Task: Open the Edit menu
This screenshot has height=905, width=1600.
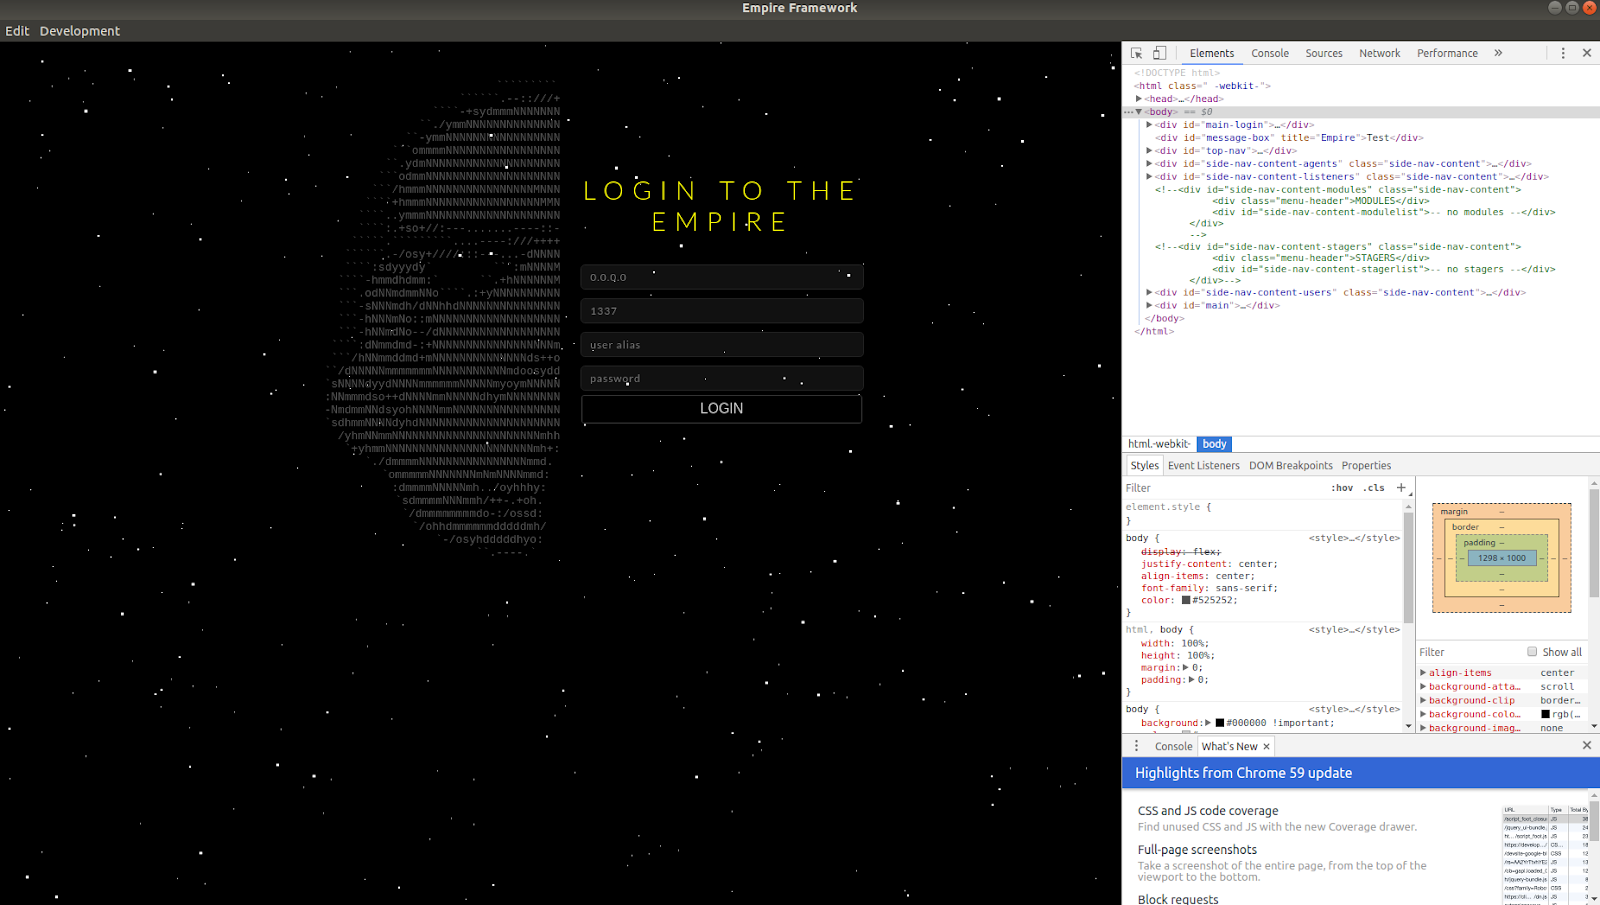Action: click(17, 31)
